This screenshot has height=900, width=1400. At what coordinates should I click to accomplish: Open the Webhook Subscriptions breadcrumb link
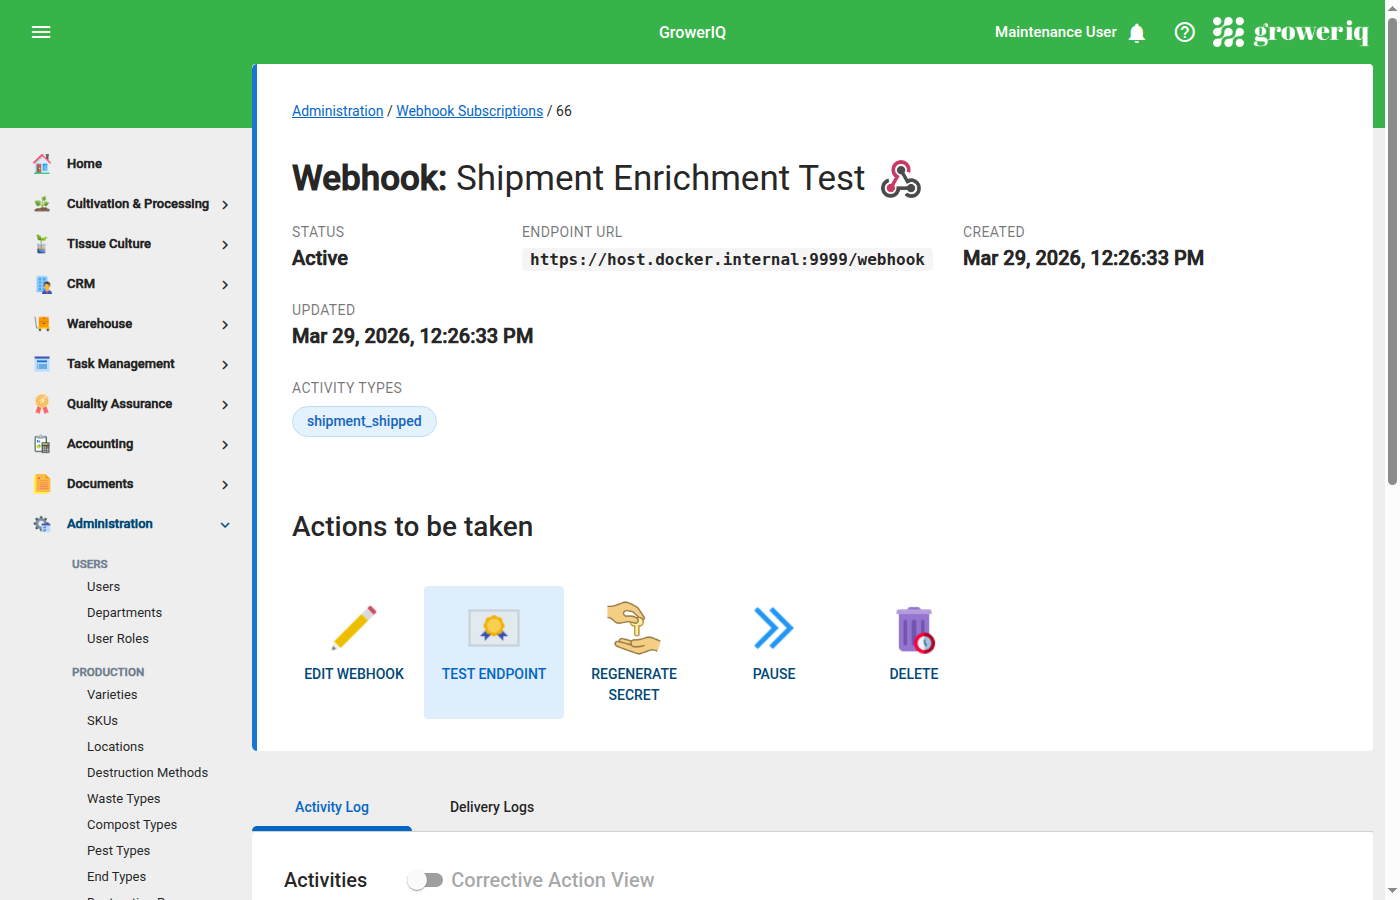(x=469, y=111)
